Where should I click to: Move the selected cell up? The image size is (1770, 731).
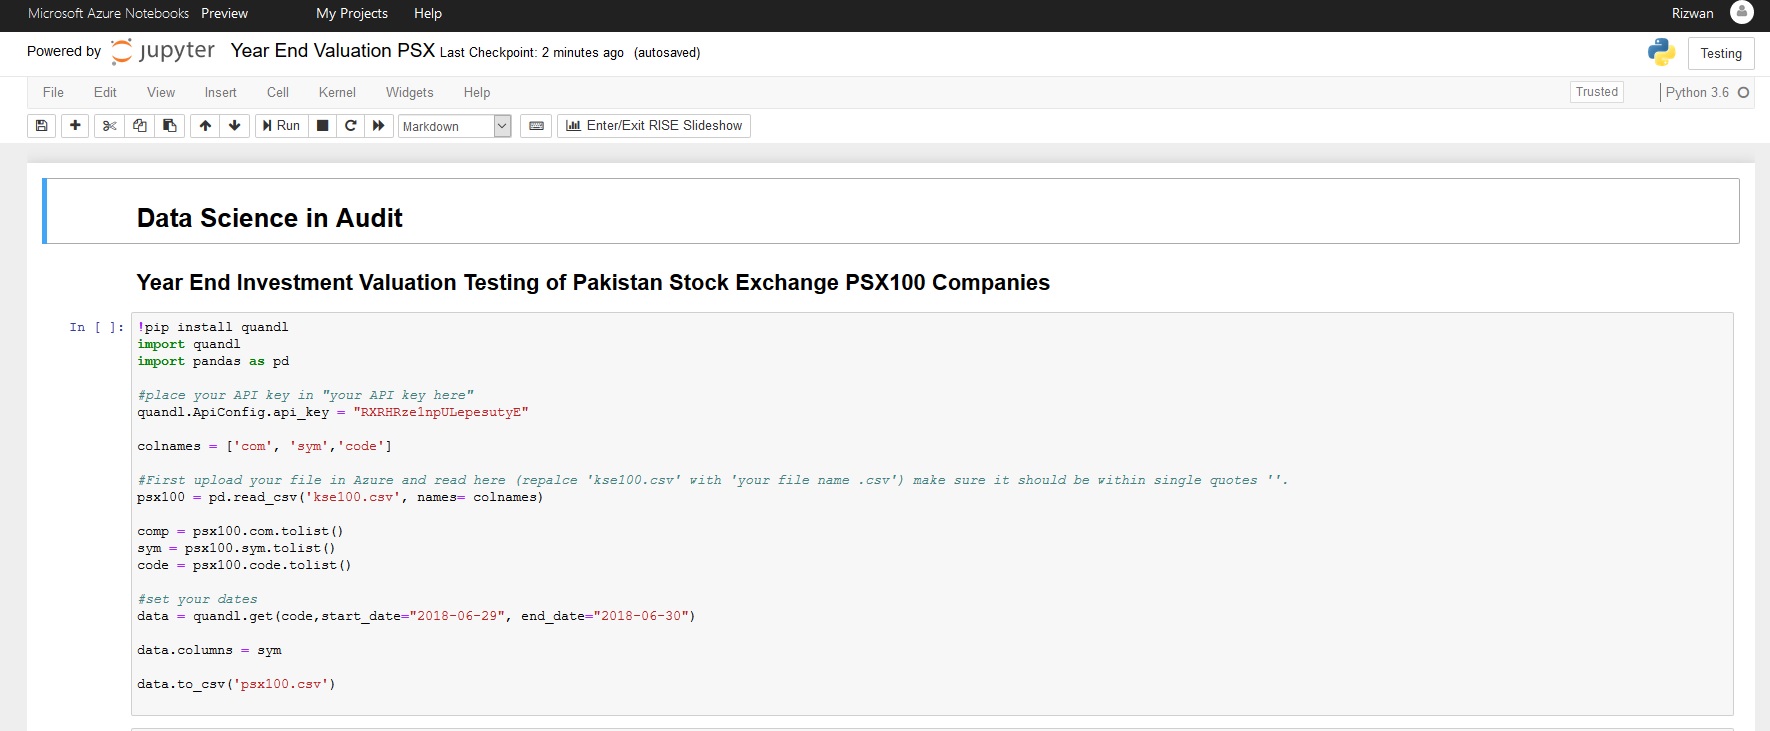[205, 126]
